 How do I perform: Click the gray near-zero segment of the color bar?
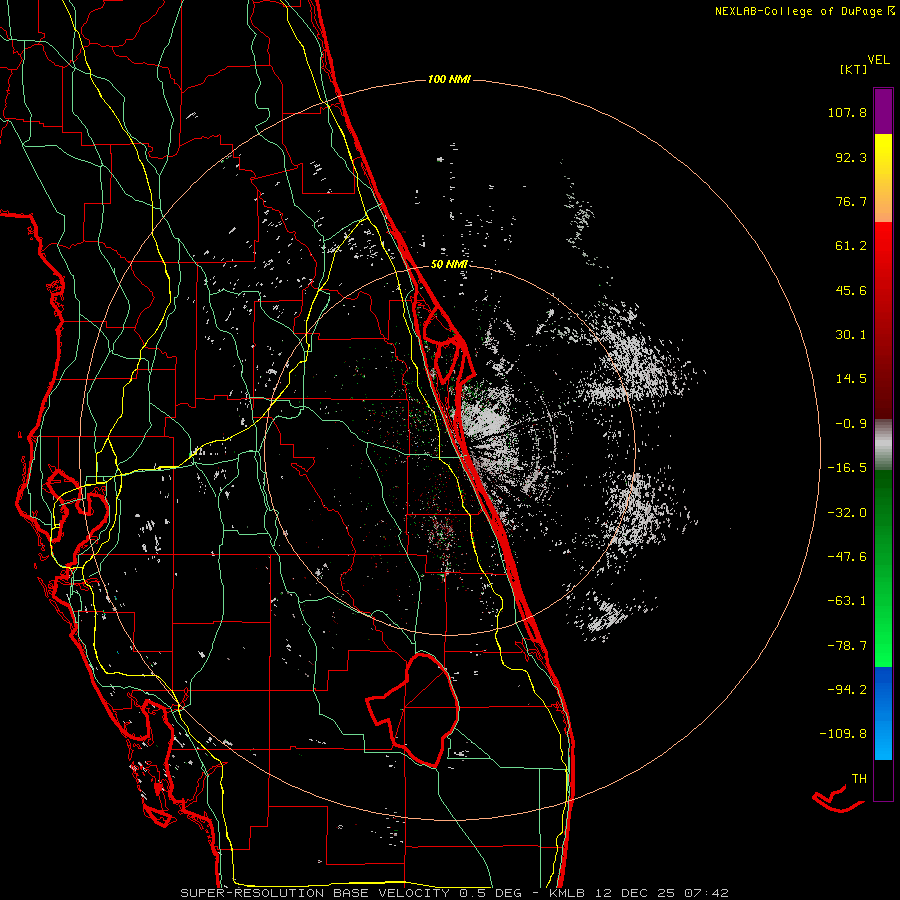[x=883, y=445]
